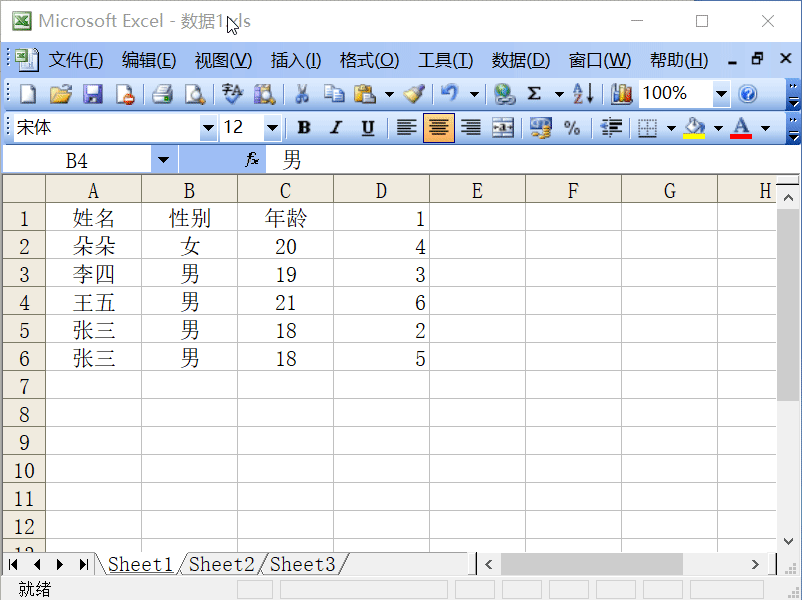Viewport: 802px width, 600px height.
Task: Select the Format Painter tool
Action: 414,94
